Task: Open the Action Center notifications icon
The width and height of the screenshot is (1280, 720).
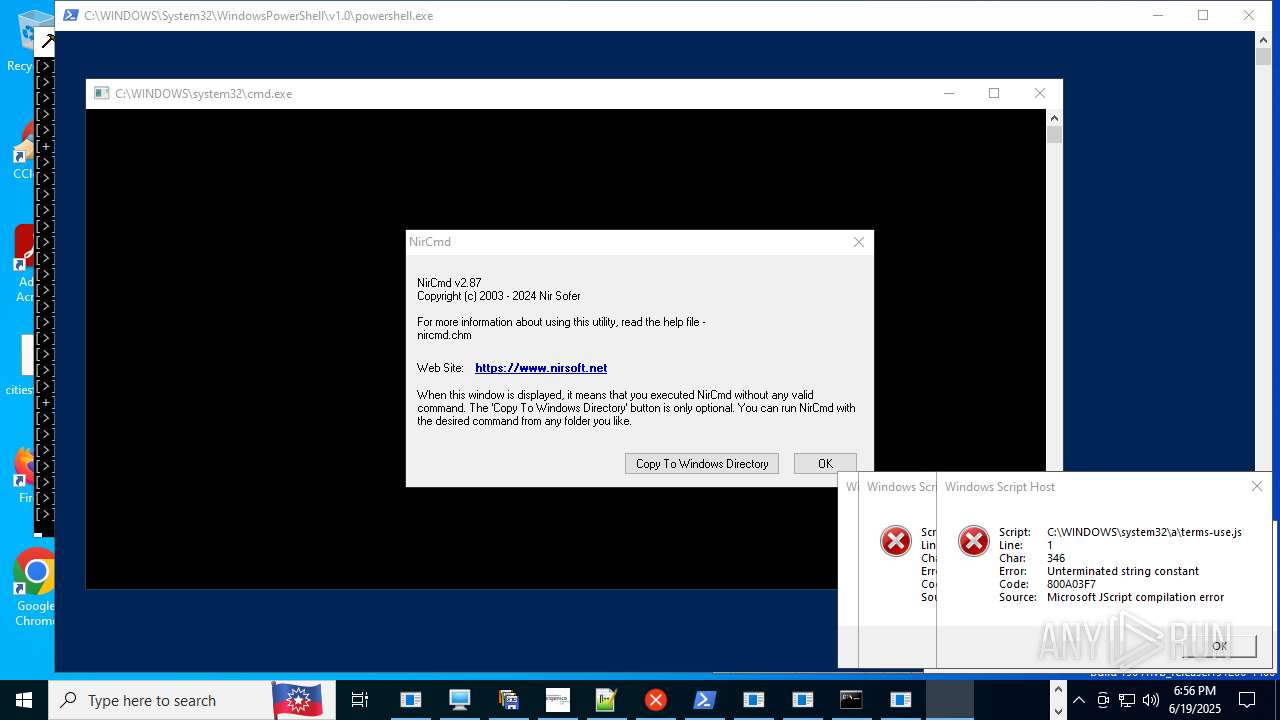Action: (x=1247, y=700)
